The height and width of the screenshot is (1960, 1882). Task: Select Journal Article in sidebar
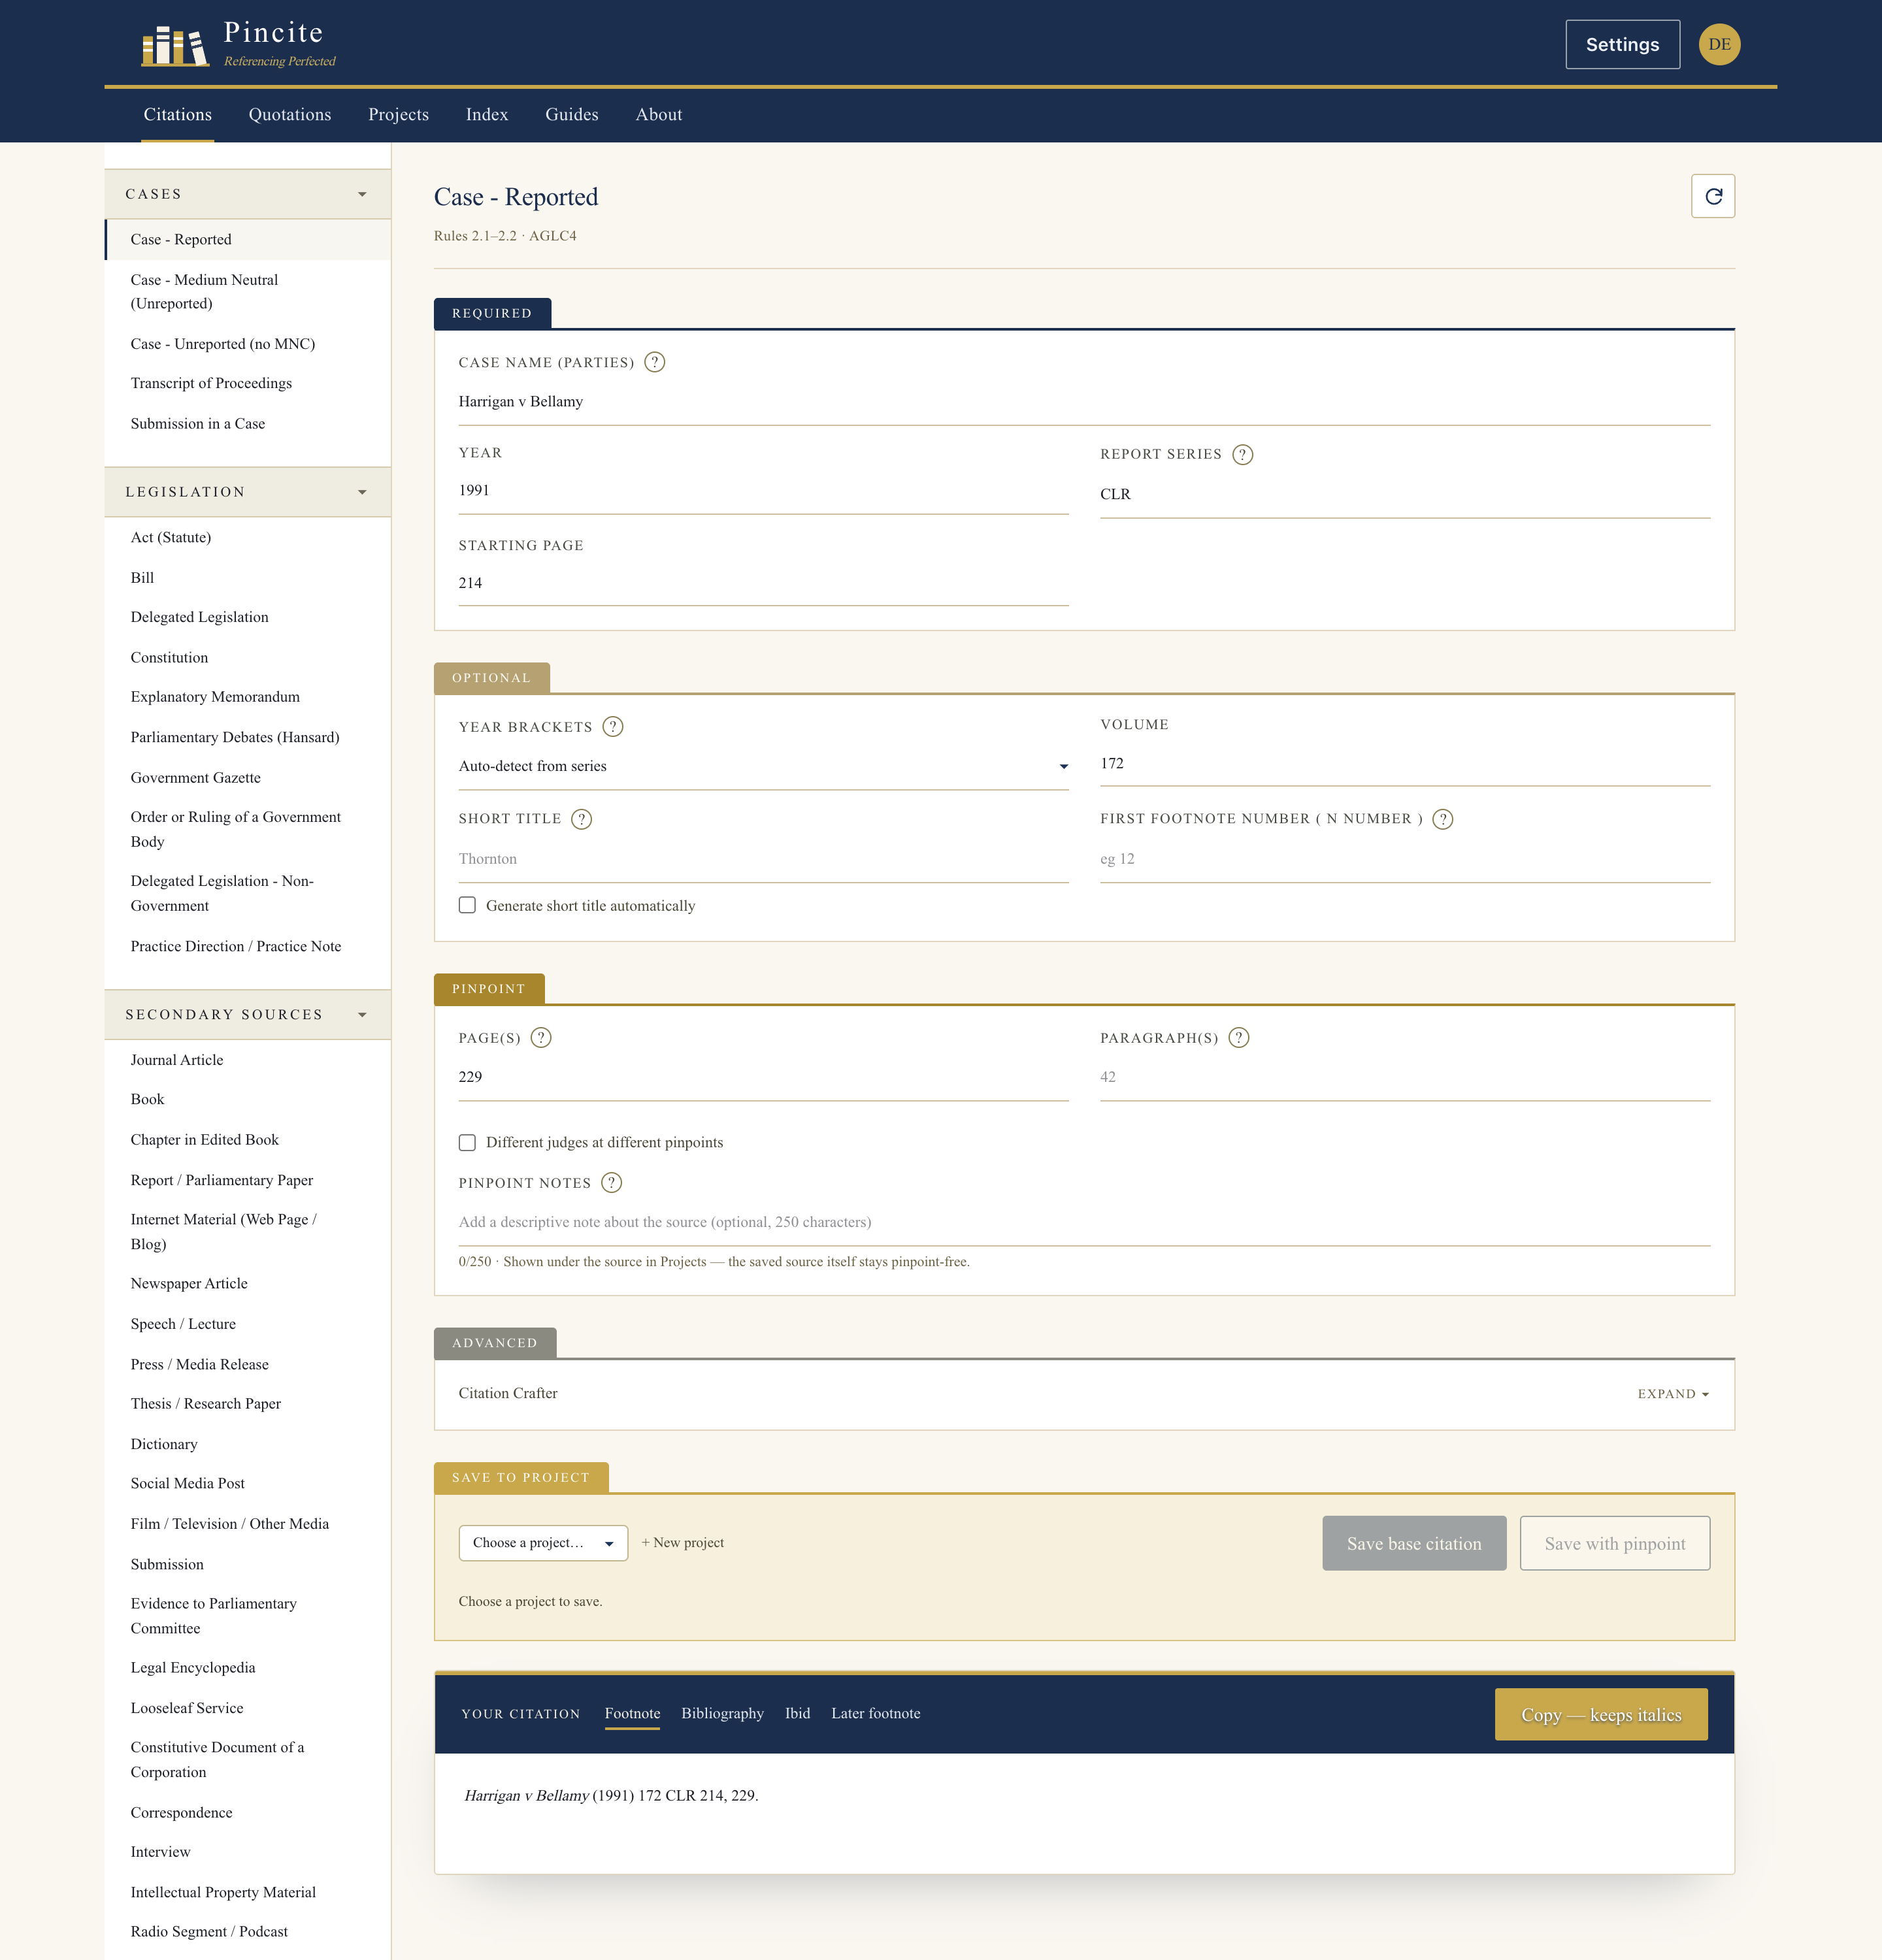[x=248, y=1060]
